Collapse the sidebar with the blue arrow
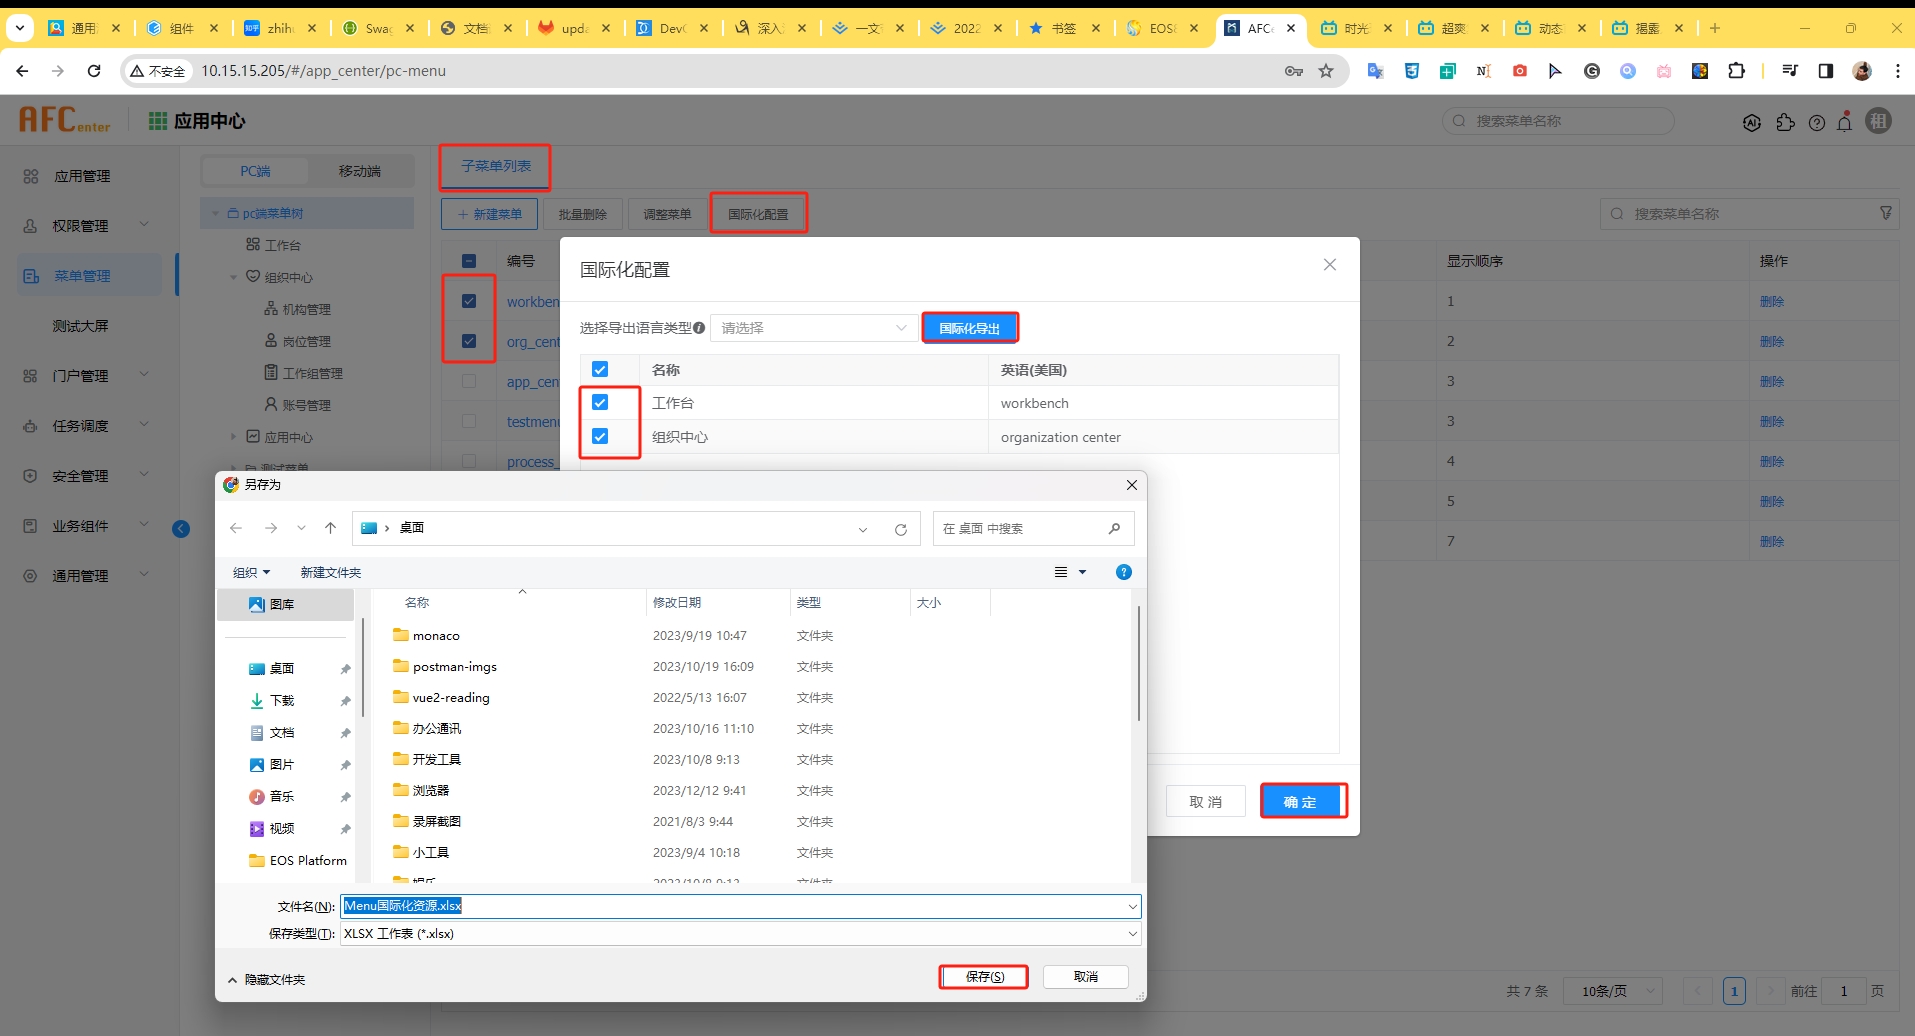This screenshot has width=1915, height=1036. pyautogui.click(x=181, y=529)
